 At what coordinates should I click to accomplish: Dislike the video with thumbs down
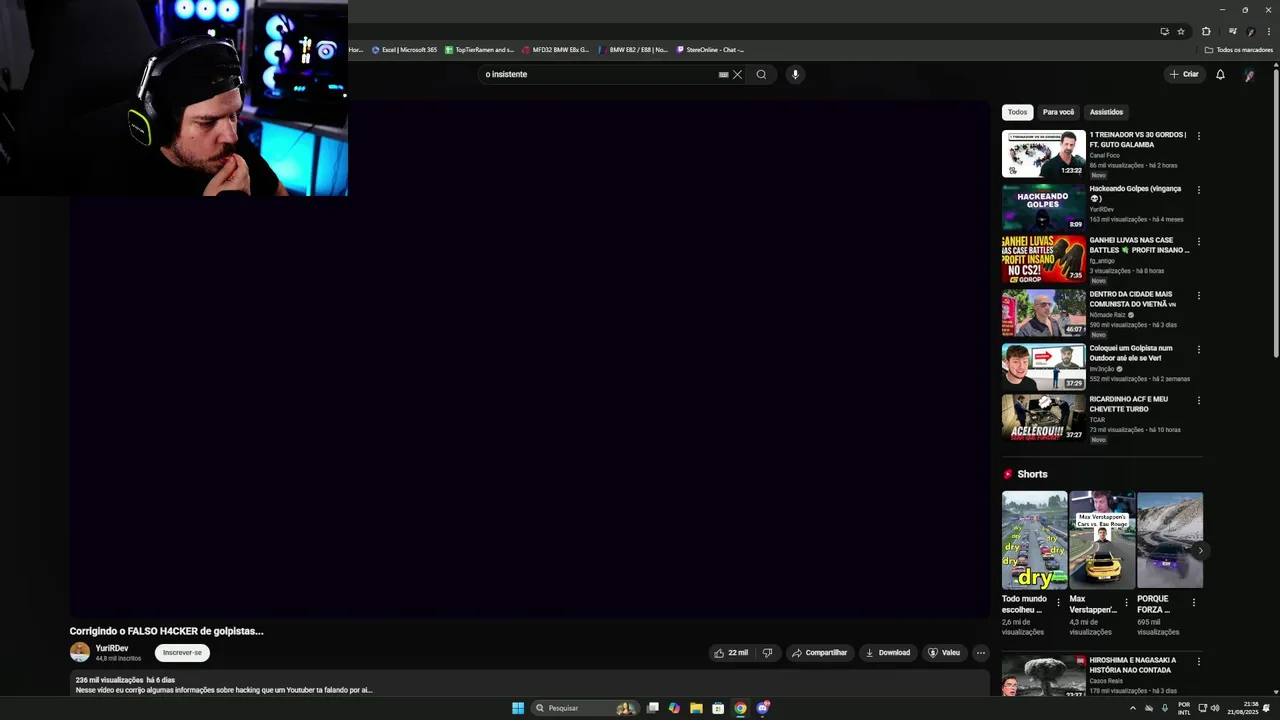pos(768,653)
